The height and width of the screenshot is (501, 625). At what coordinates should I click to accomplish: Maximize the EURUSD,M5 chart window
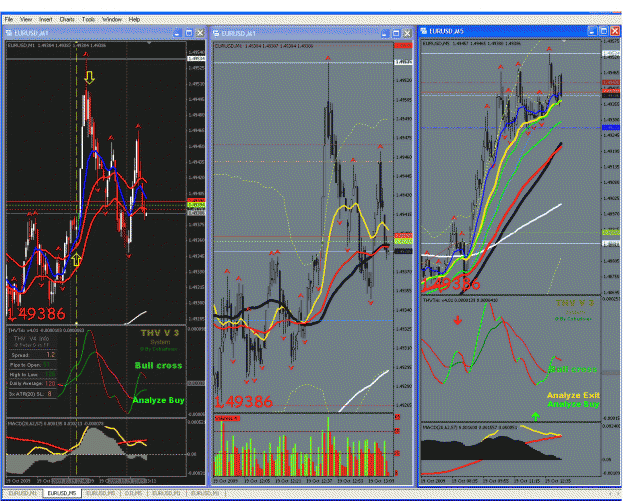pos(604,31)
